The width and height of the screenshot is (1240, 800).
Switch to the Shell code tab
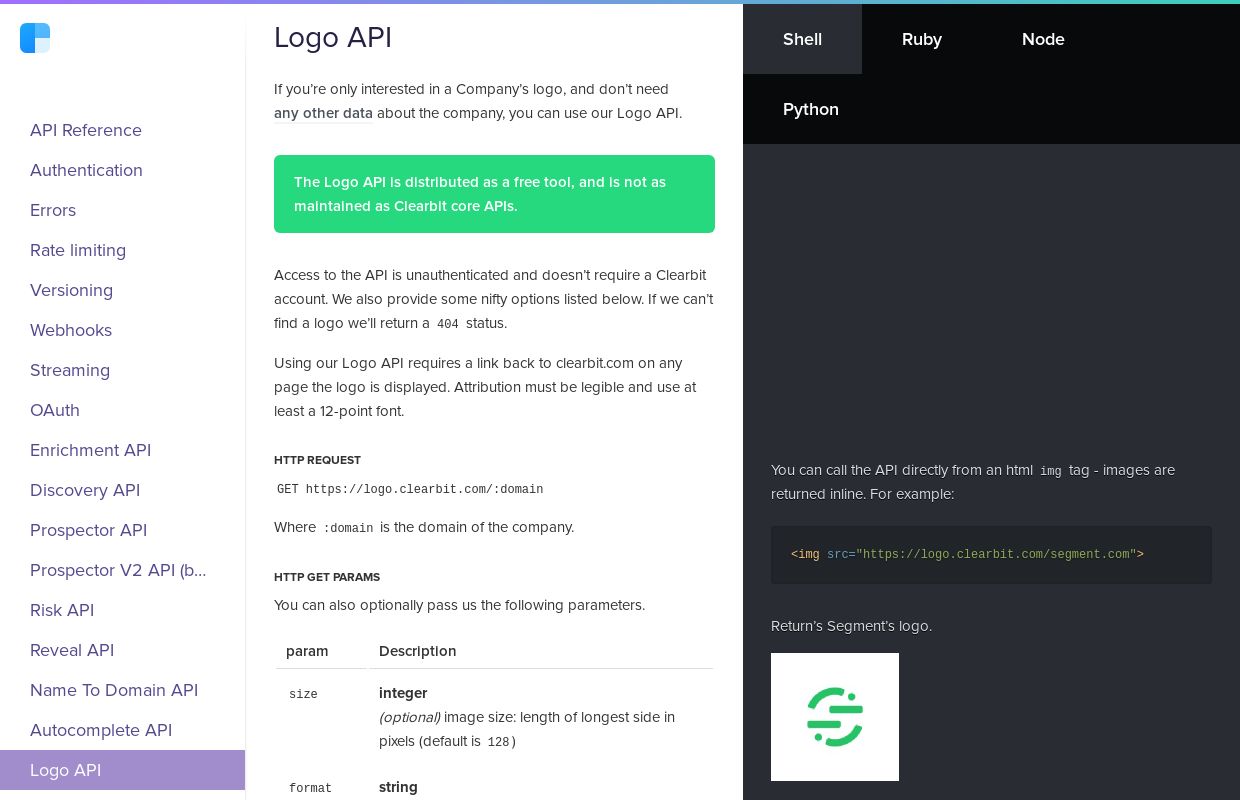[x=802, y=39]
